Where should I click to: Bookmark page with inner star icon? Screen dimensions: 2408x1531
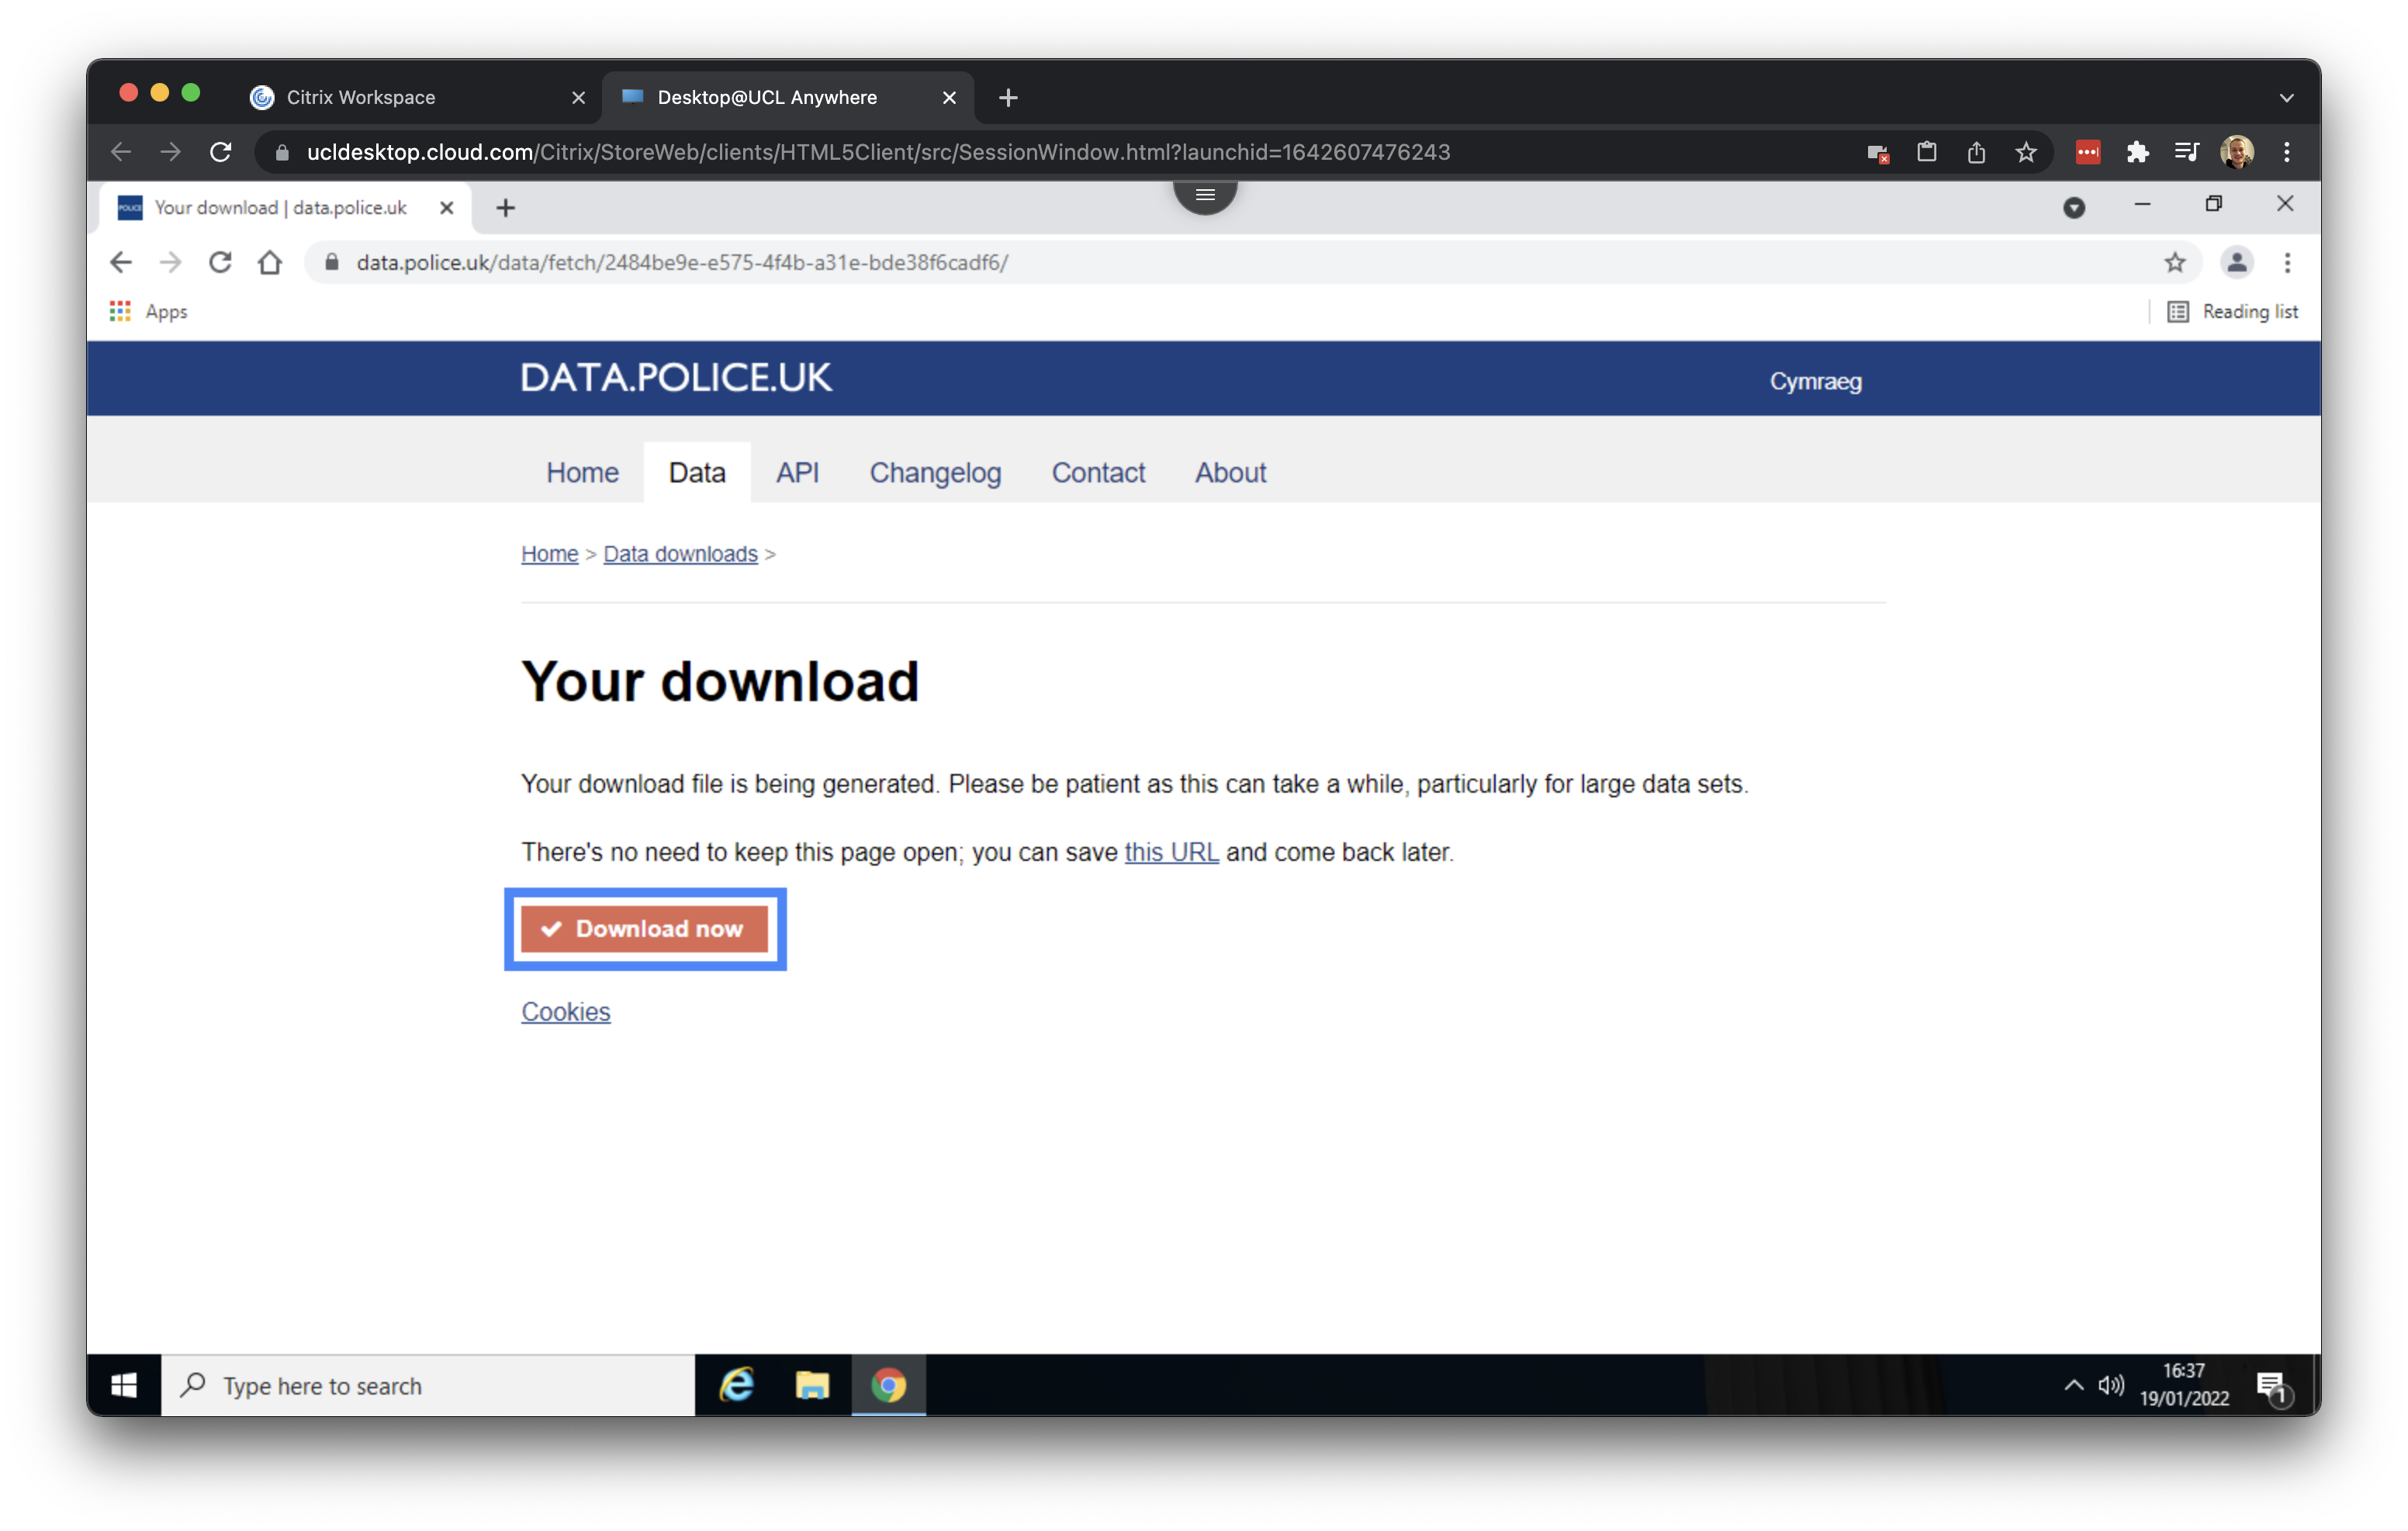pyautogui.click(x=2174, y=262)
